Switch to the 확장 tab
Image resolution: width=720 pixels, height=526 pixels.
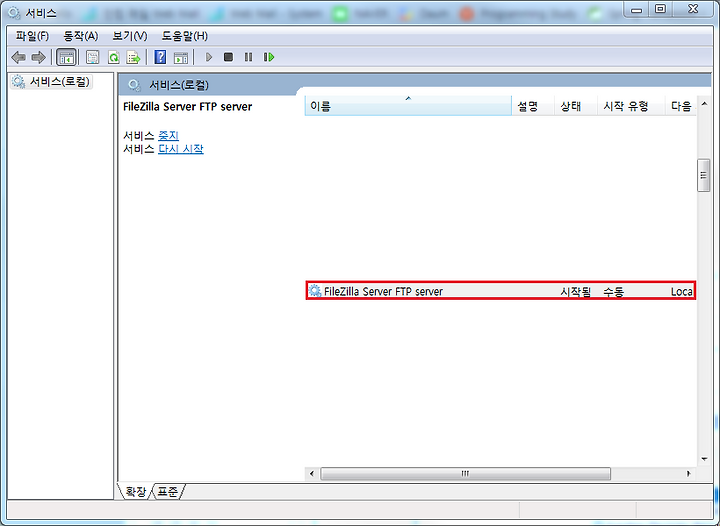[135, 492]
